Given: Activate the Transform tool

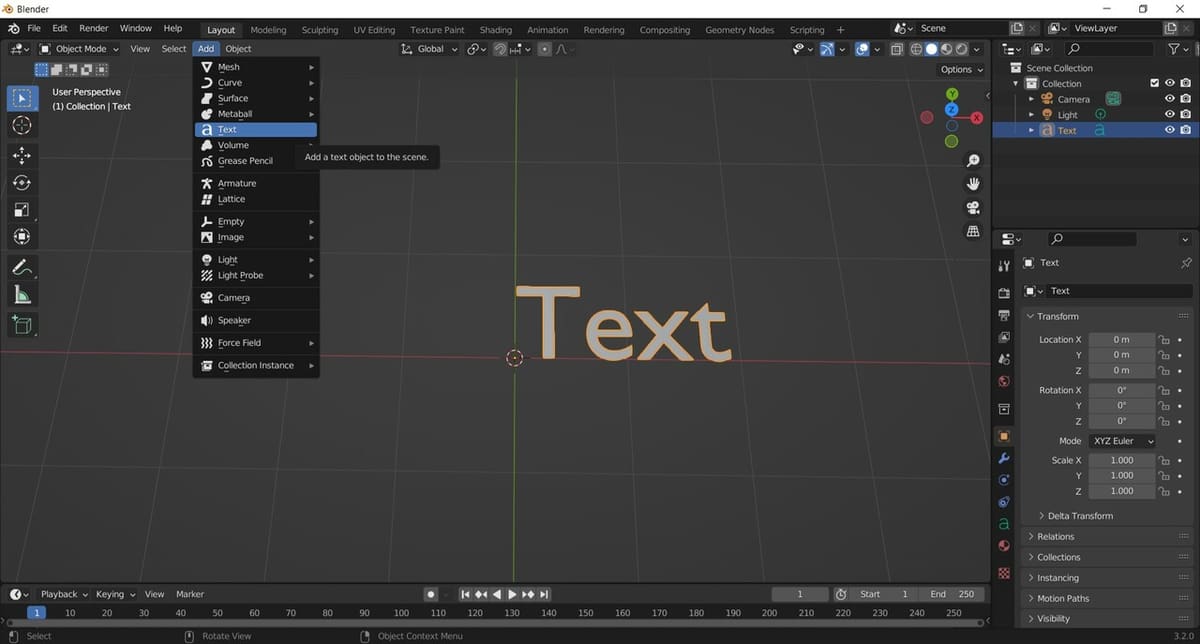Looking at the screenshot, I should (x=22, y=237).
